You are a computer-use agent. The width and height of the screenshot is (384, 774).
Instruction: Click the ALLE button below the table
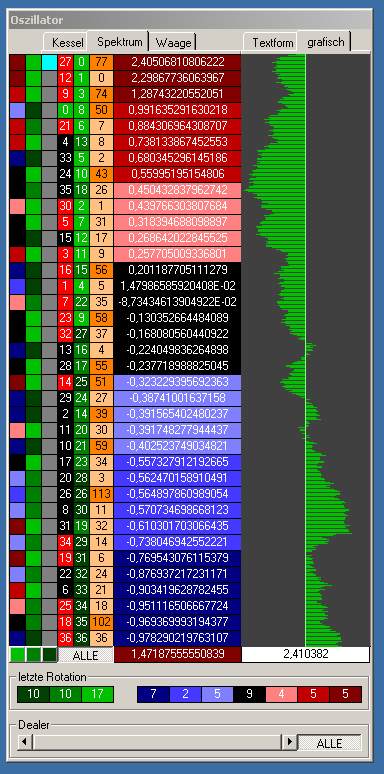point(86,655)
